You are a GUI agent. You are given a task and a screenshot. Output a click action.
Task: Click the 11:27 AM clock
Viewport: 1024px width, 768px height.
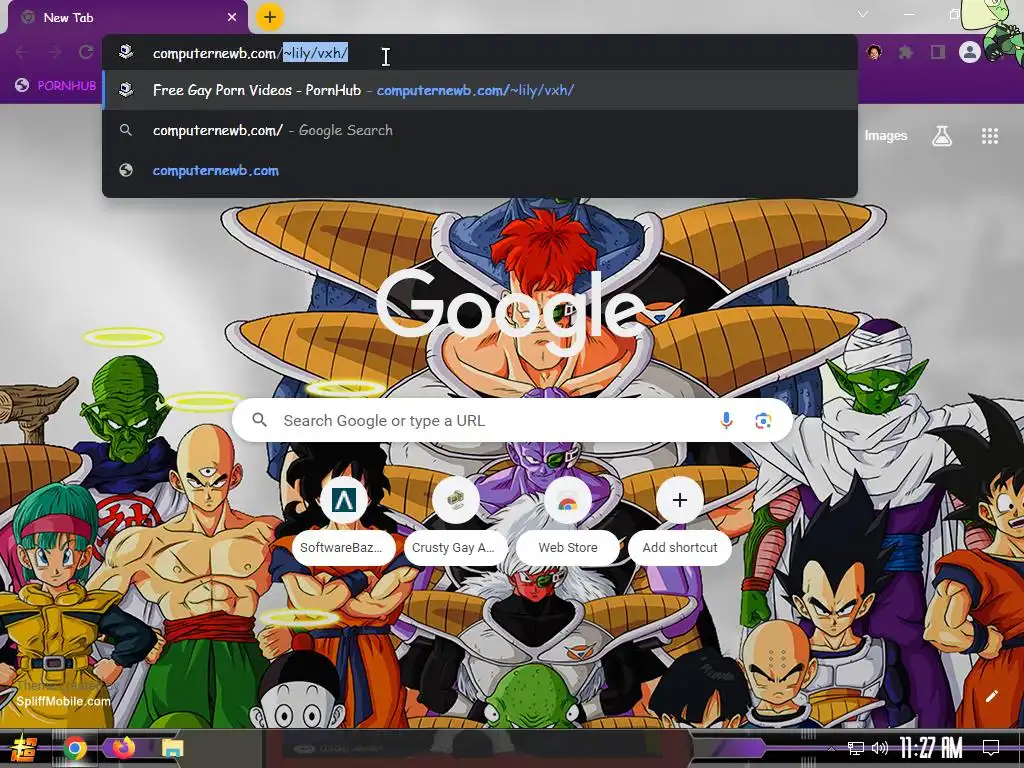pos(931,748)
